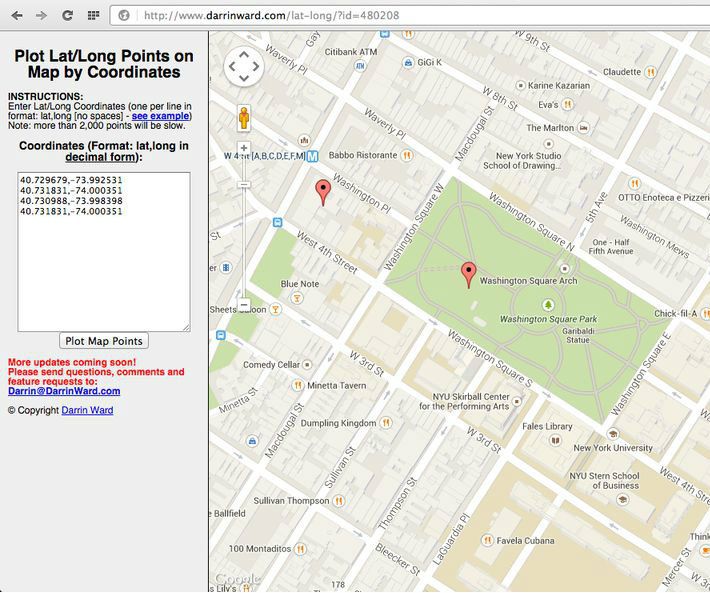Go forward with the browser forward arrow
The width and height of the screenshot is (710, 593).
tap(41, 15)
